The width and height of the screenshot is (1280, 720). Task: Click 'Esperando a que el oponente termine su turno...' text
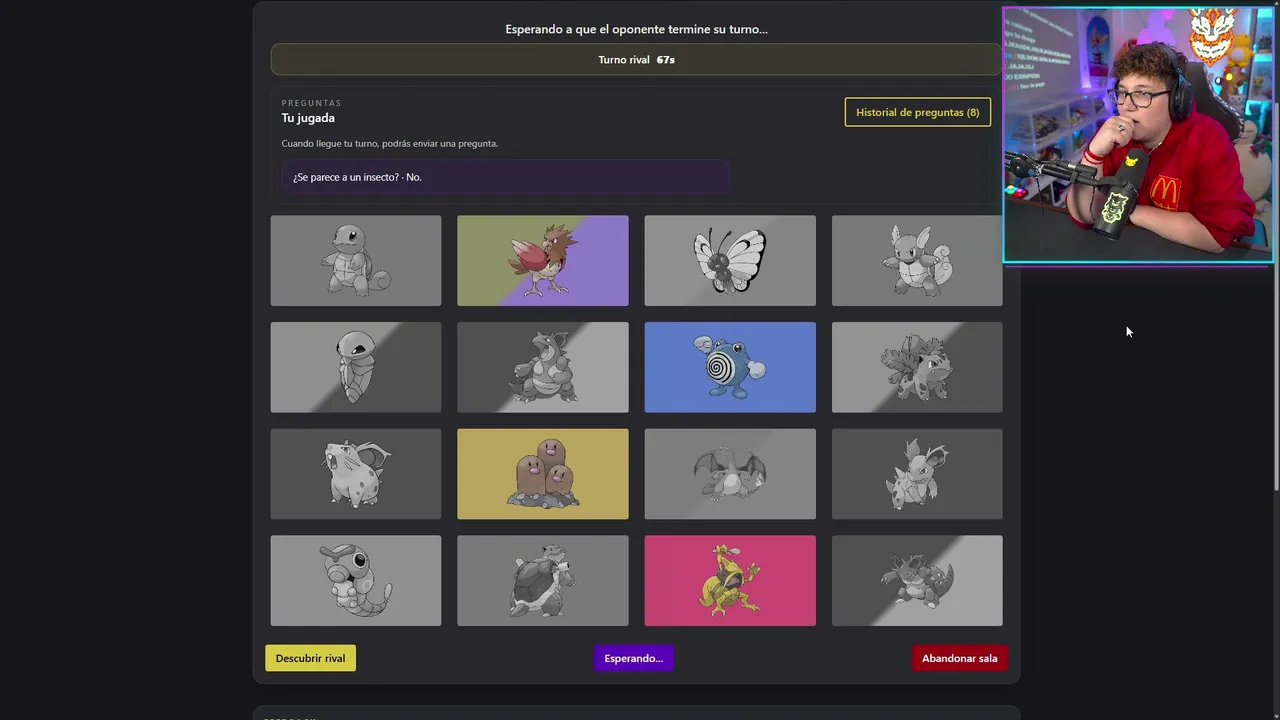pos(636,29)
